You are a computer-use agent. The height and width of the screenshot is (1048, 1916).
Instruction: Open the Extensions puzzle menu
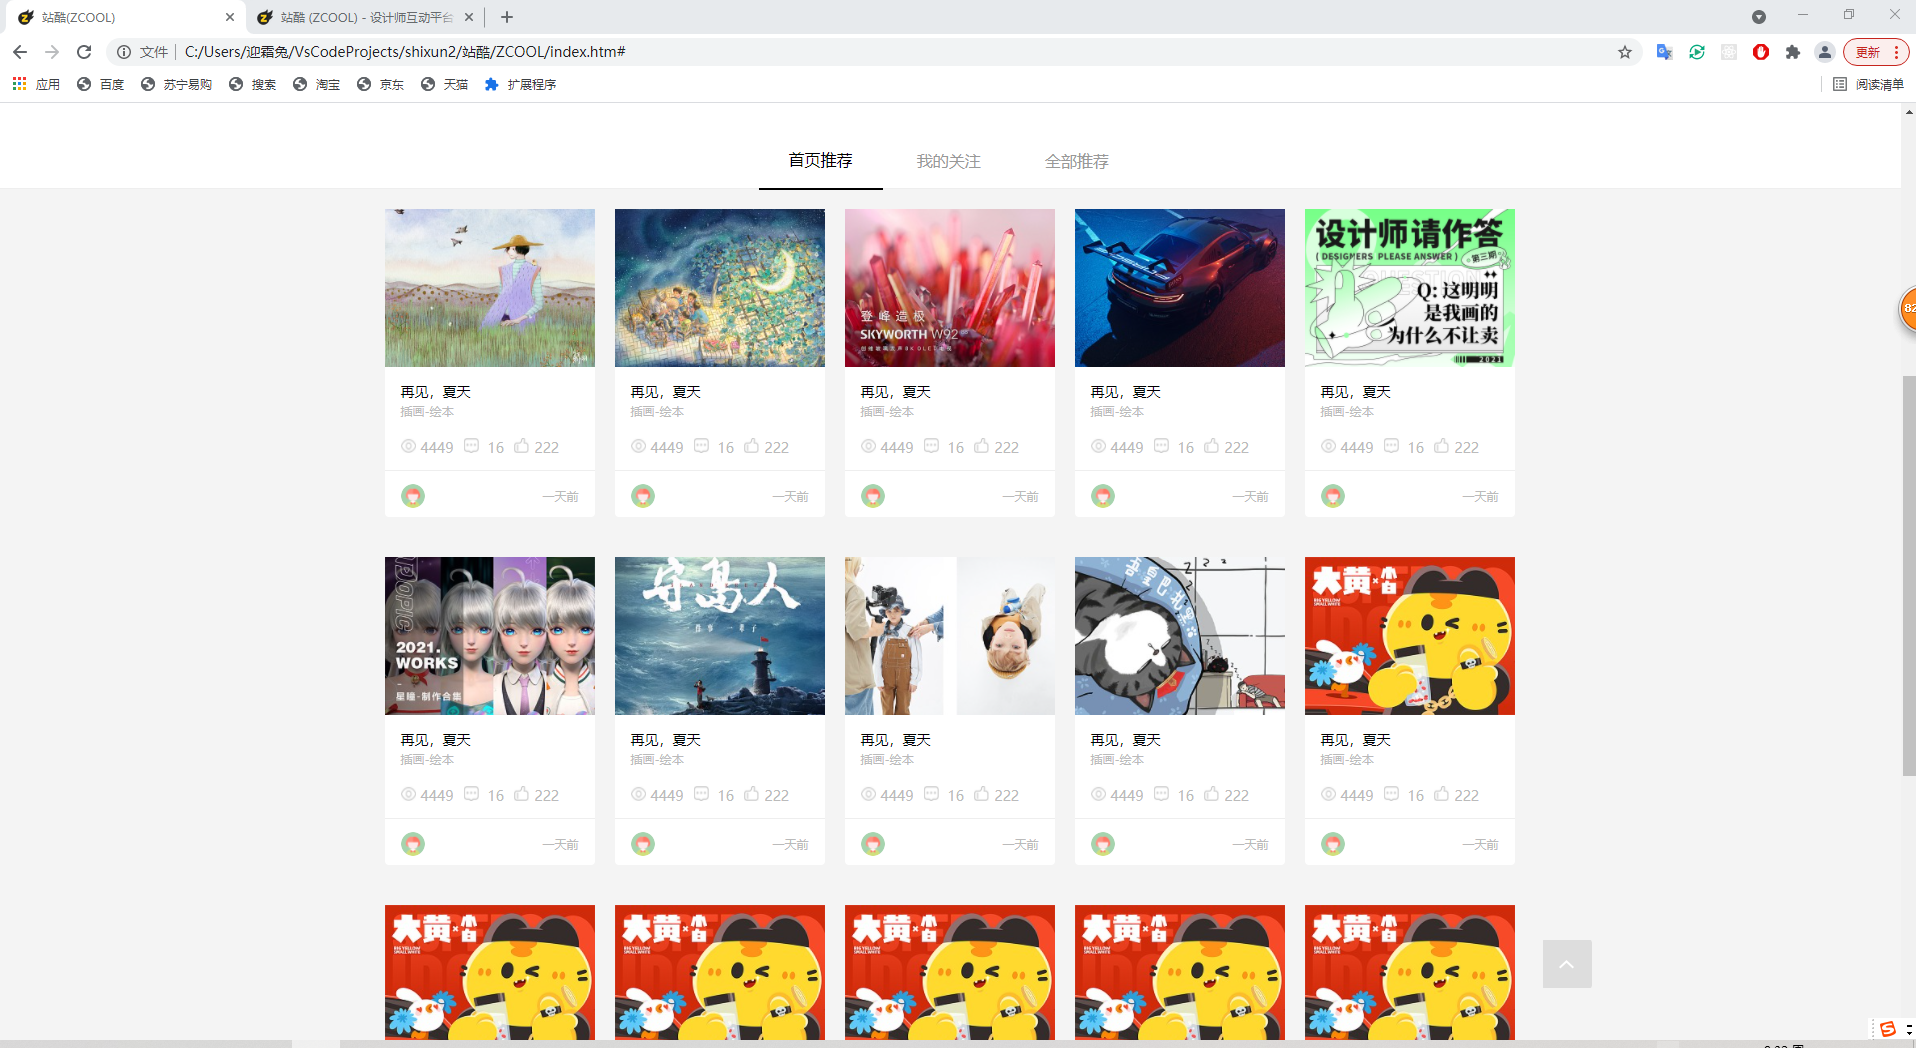pos(1793,52)
